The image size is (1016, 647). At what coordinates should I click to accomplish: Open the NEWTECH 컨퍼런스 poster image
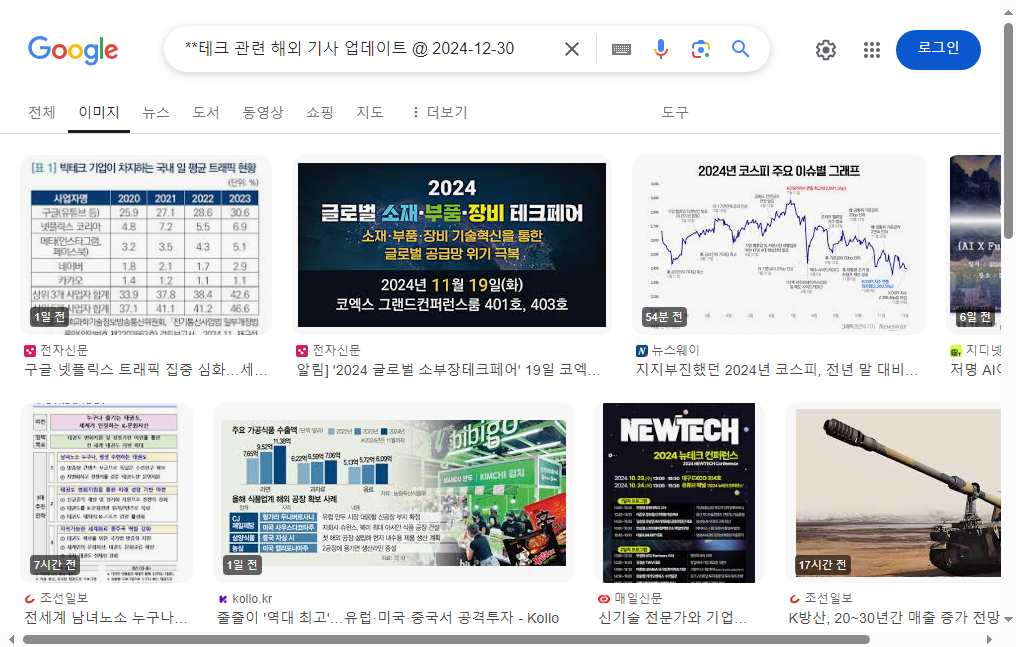678,493
